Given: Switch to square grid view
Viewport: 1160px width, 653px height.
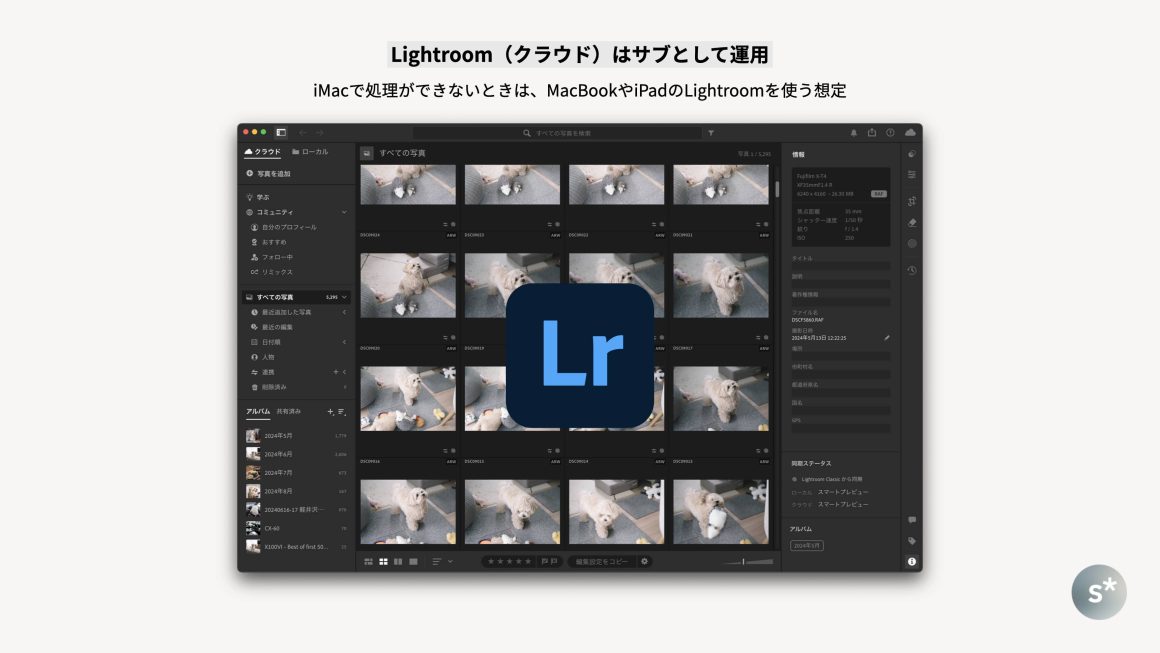Looking at the screenshot, I should click(383, 562).
